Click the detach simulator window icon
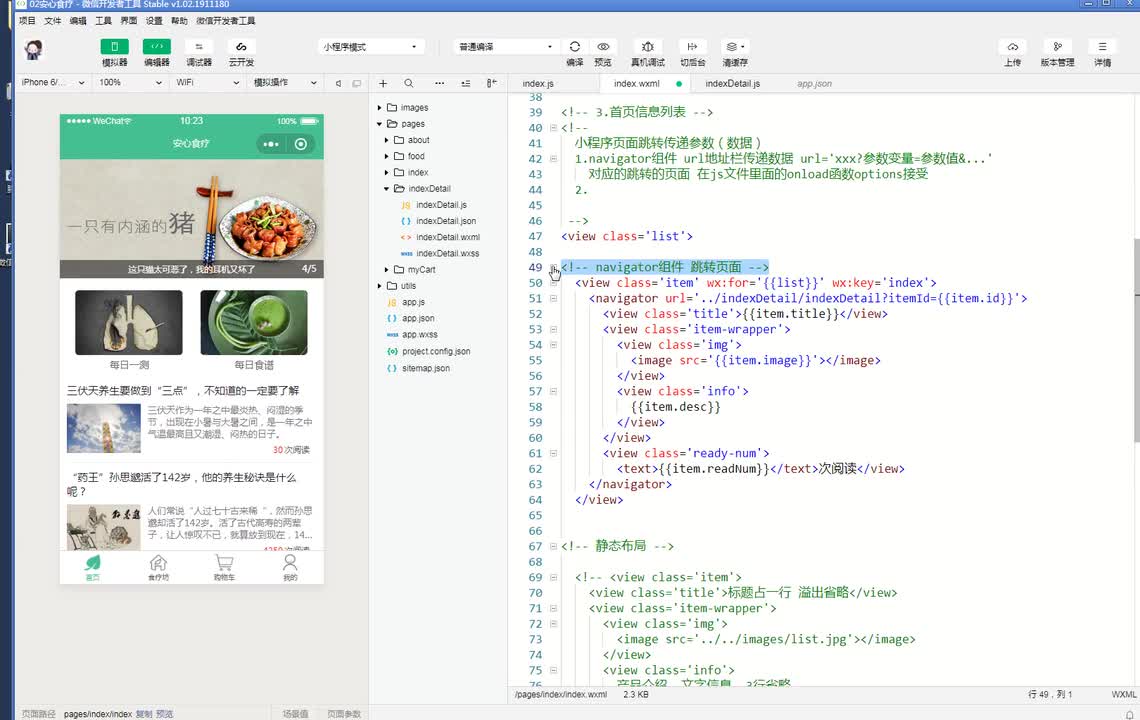Screen dimensions: 1140x720 (356, 83)
